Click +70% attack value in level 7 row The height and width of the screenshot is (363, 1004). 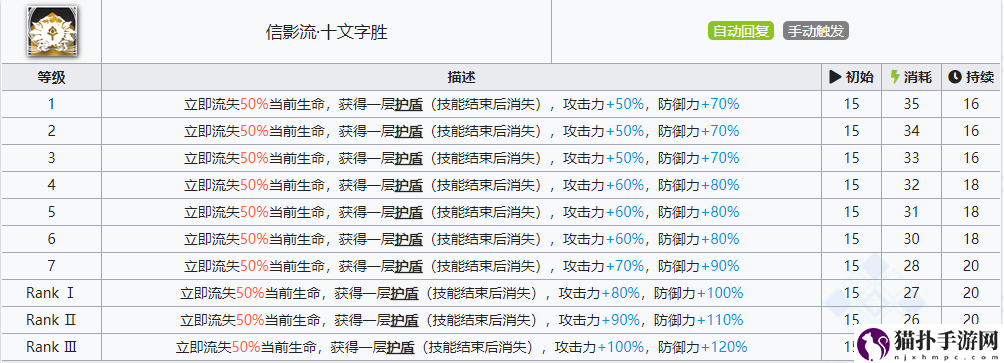pos(624,266)
